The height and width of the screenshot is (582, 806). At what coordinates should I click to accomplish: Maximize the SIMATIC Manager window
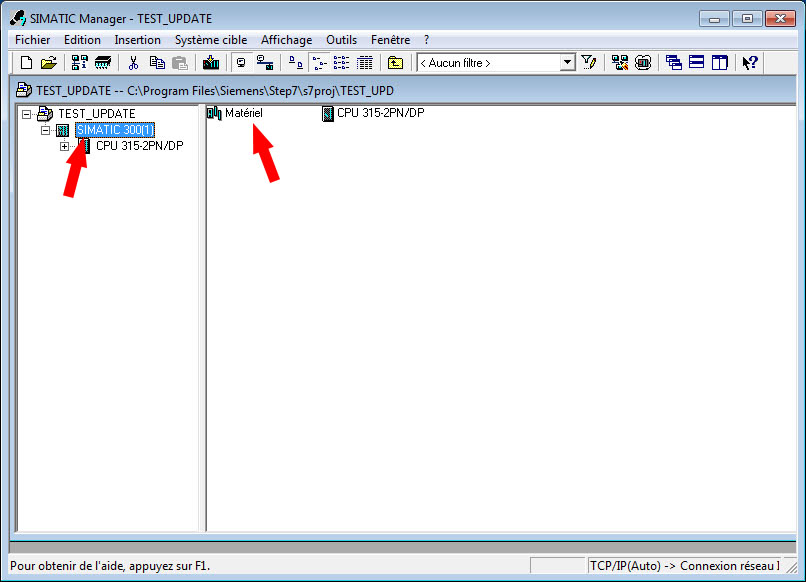[747, 19]
